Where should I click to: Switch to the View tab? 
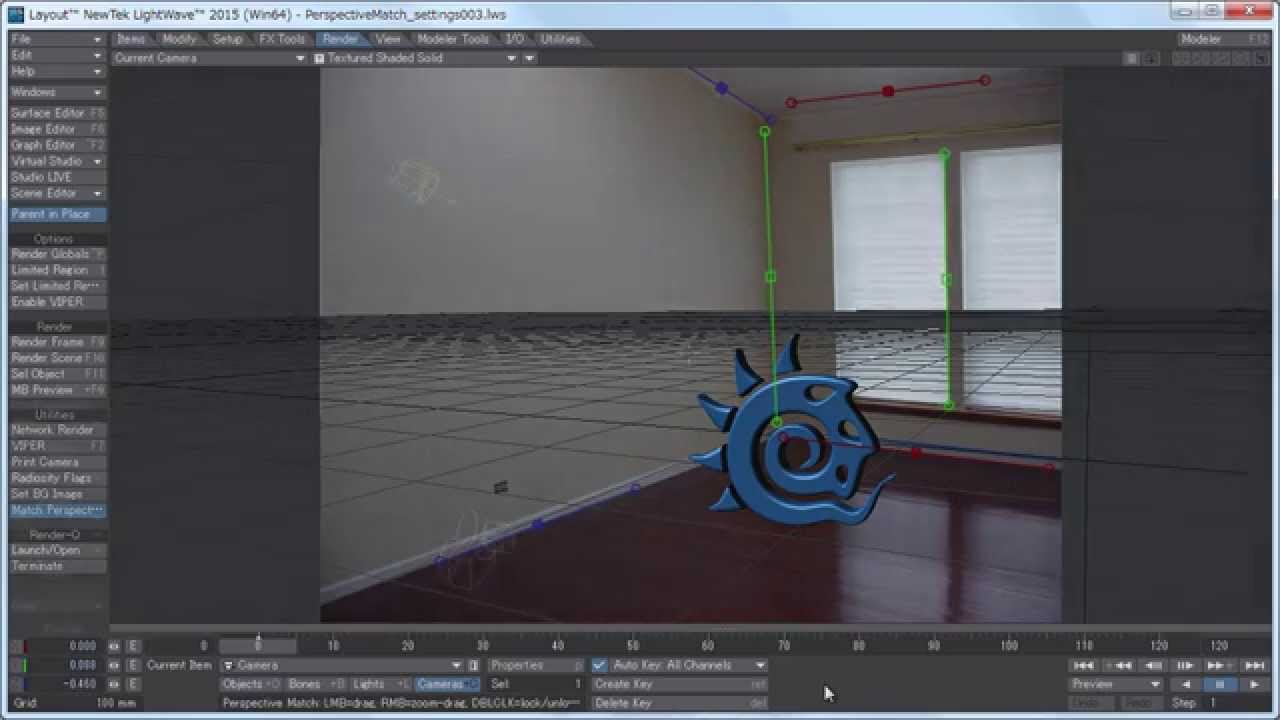[x=388, y=39]
